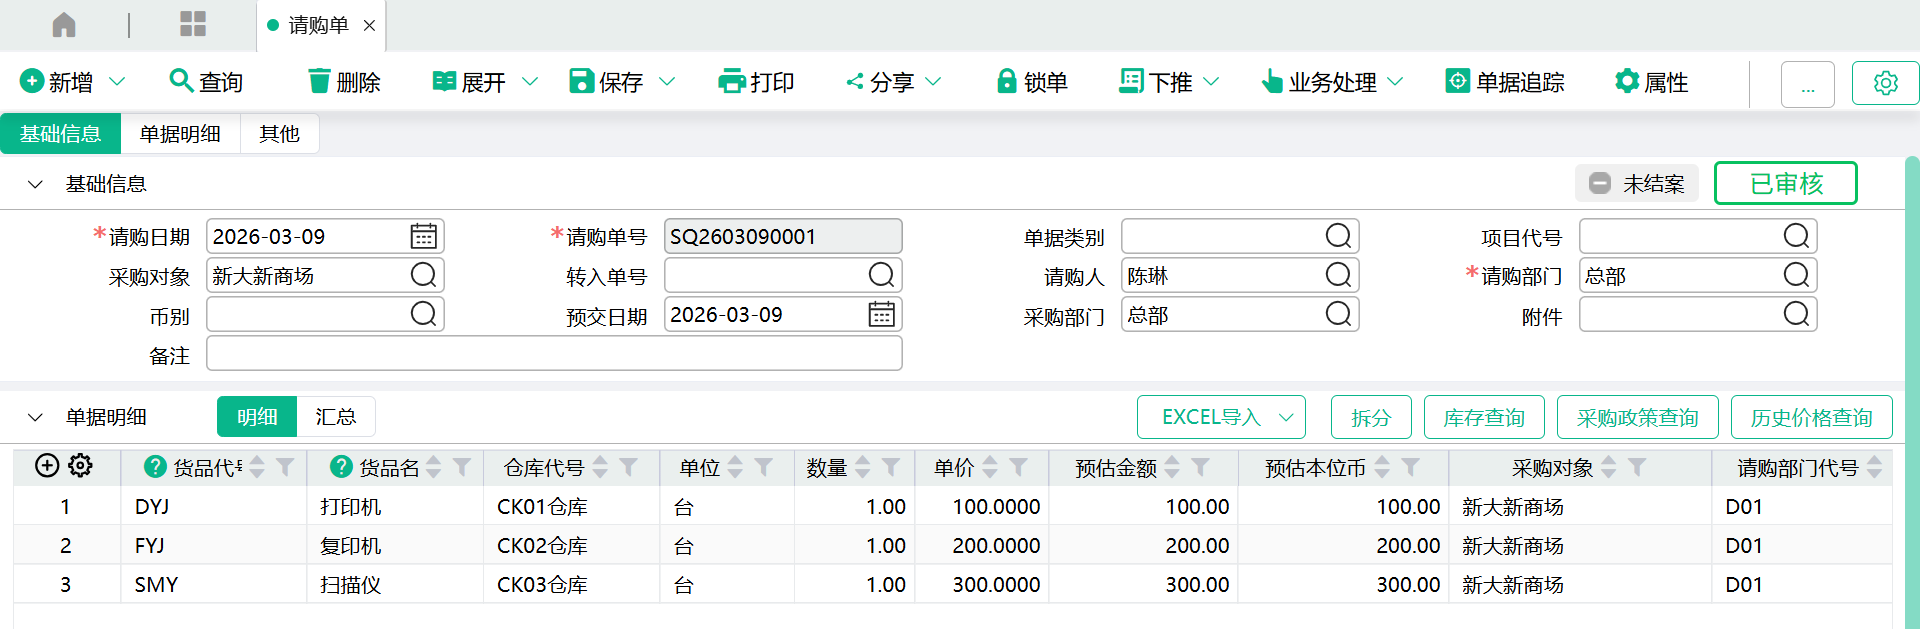Click the 查询 search toolbar icon
The width and height of the screenshot is (1920, 629).
(x=181, y=81)
